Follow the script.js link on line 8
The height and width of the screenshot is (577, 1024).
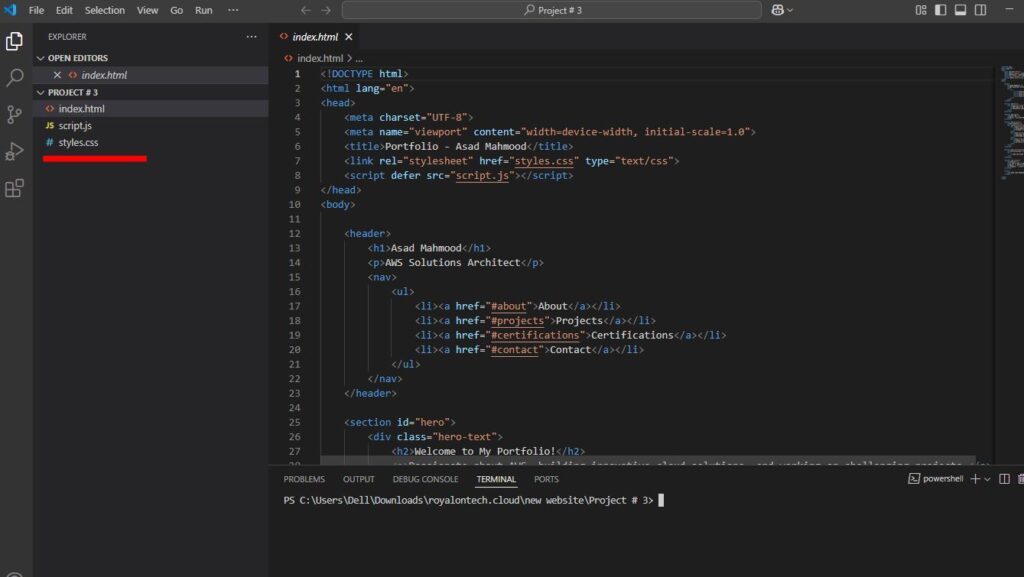click(482, 175)
